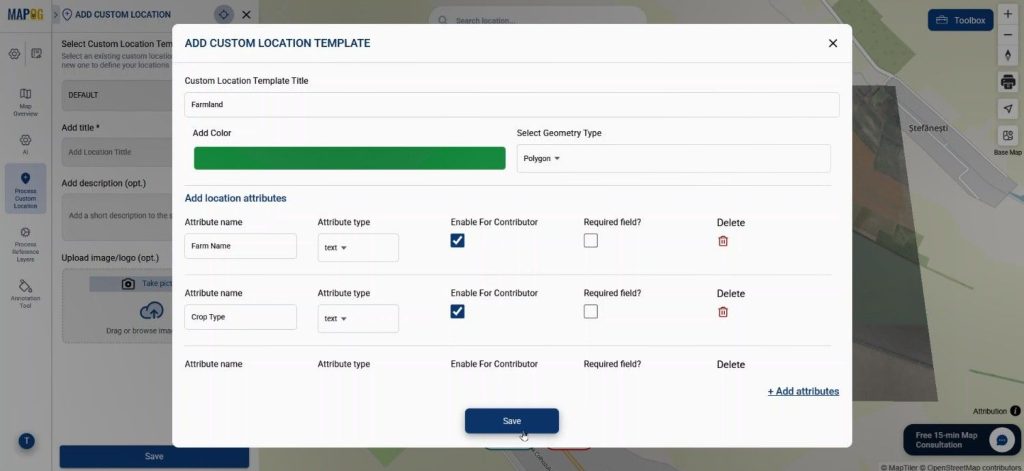Close the Add Custom Location side panel
The height and width of the screenshot is (471, 1024).
[x=246, y=14]
